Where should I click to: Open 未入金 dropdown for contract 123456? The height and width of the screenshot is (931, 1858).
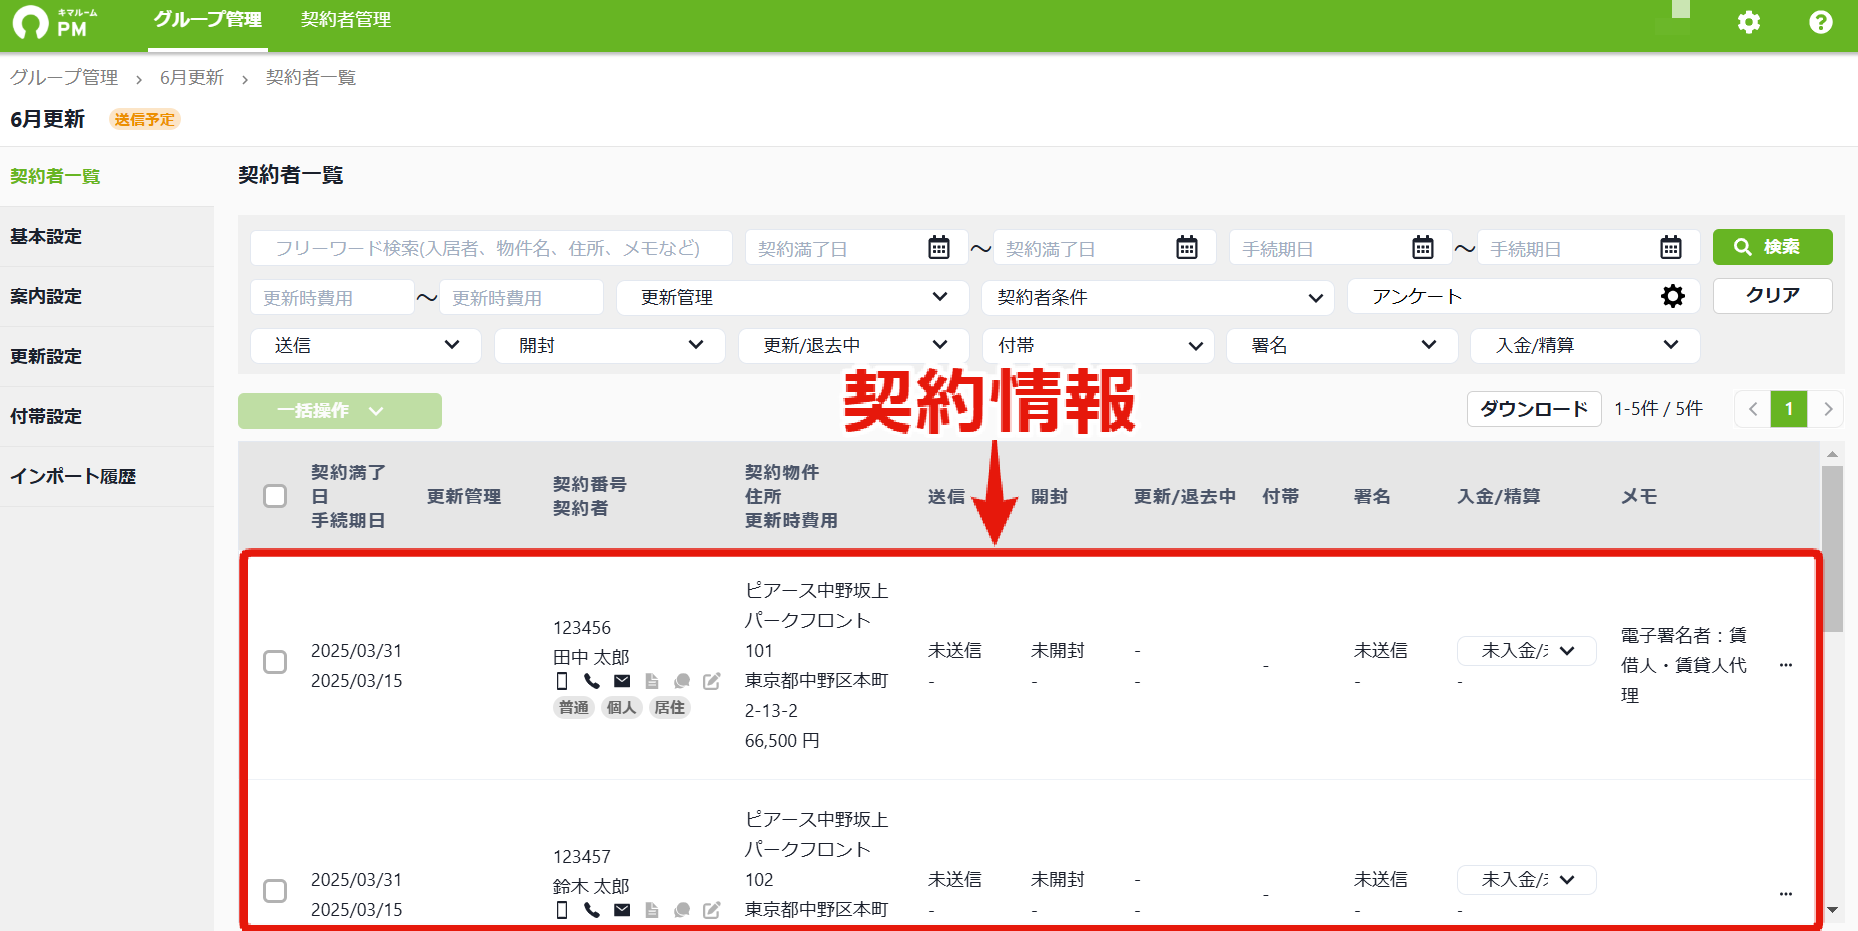[1526, 651]
